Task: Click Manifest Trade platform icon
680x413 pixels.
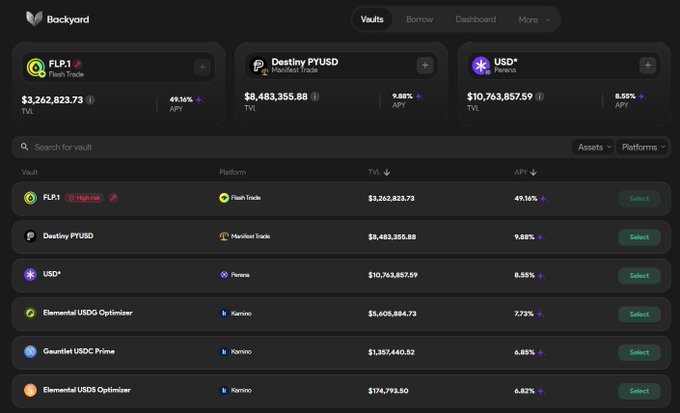Action: (224, 236)
